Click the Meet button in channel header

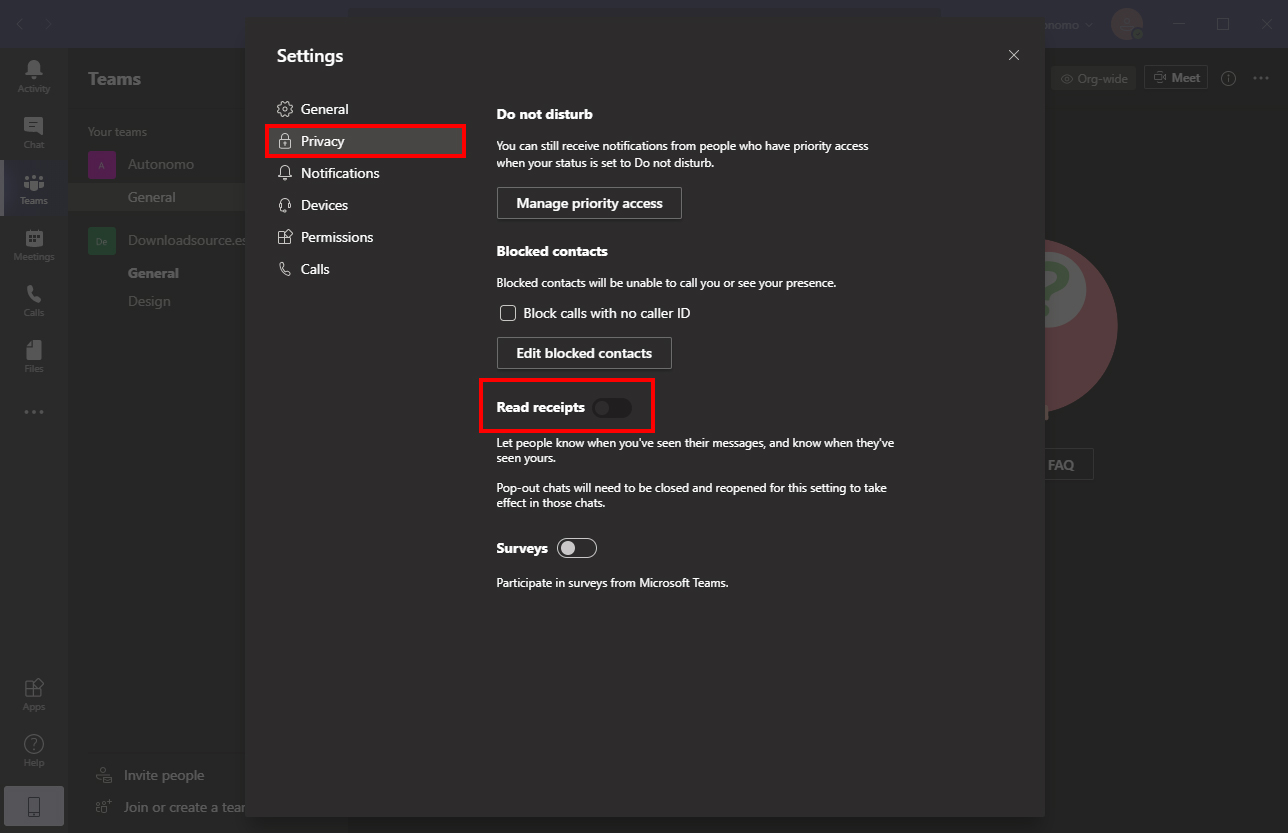coord(1176,78)
